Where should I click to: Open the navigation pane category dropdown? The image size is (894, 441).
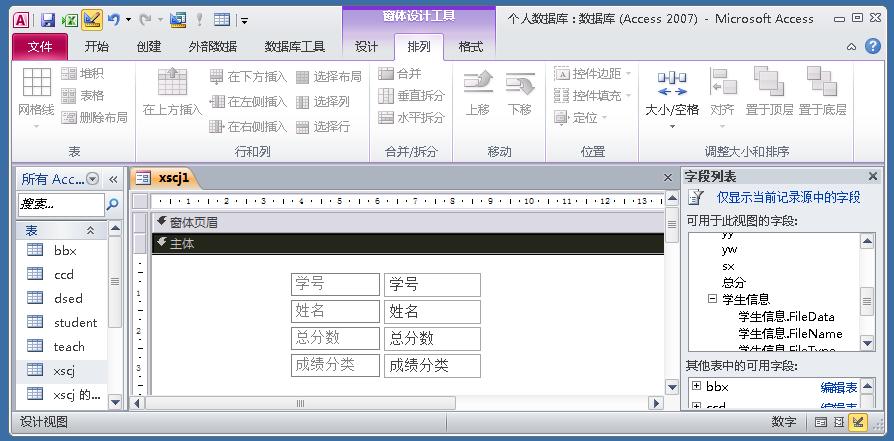tap(92, 179)
